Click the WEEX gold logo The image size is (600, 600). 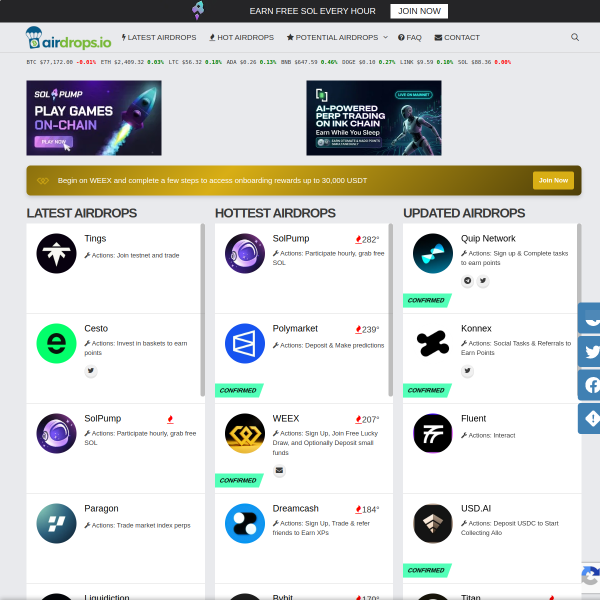[x=245, y=433]
